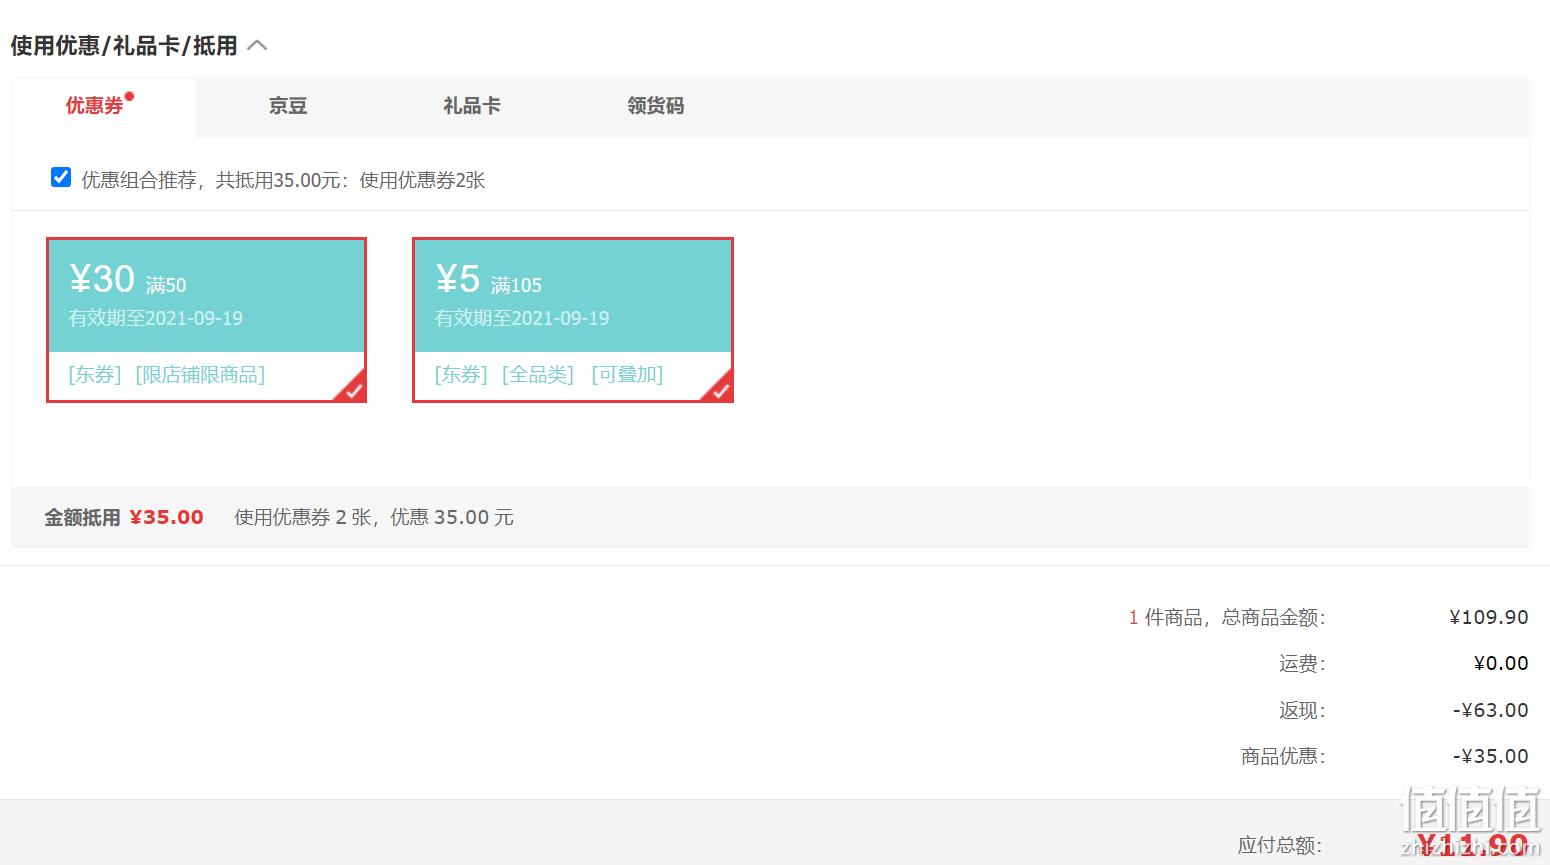This screenshot has width=1550, height=865.
Task: Open the 领货码 tab
Action: pos(656,106)
